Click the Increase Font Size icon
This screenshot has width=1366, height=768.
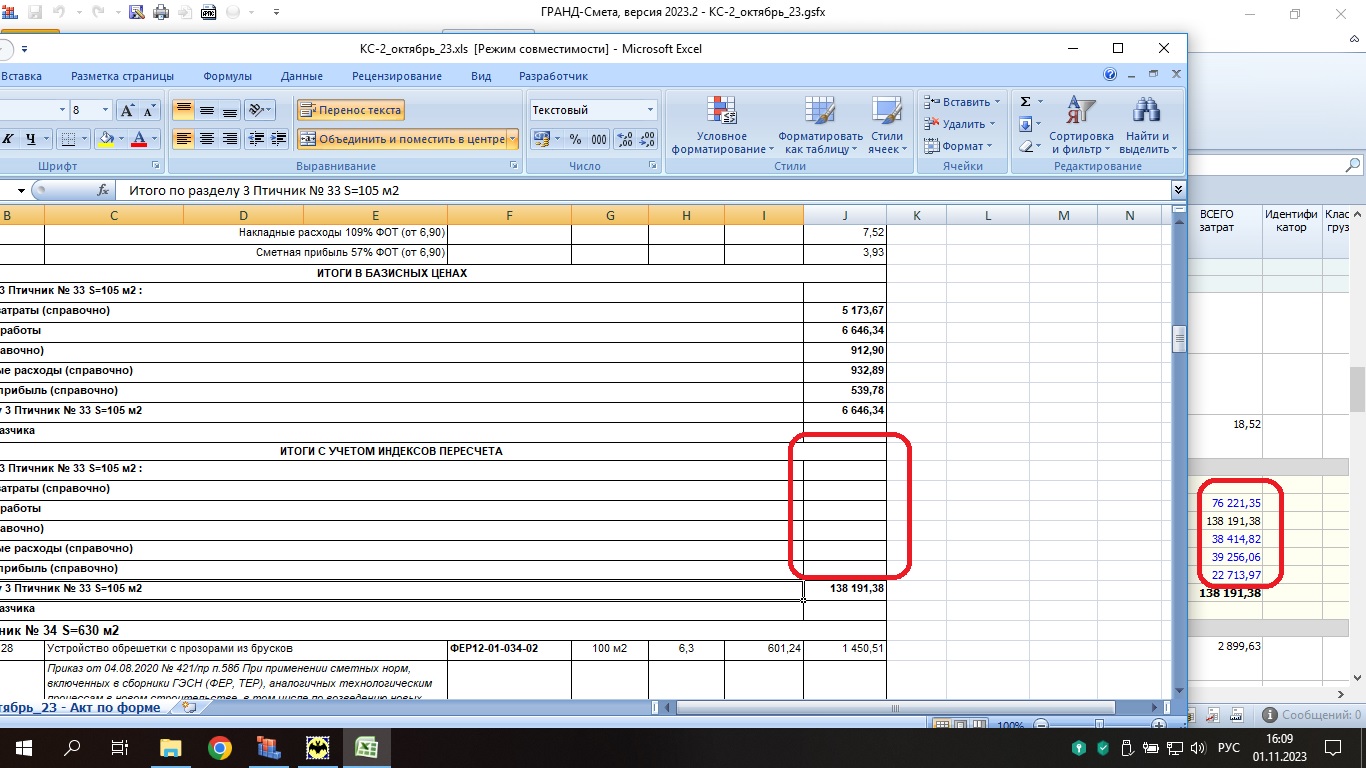[x=127, y=110]
